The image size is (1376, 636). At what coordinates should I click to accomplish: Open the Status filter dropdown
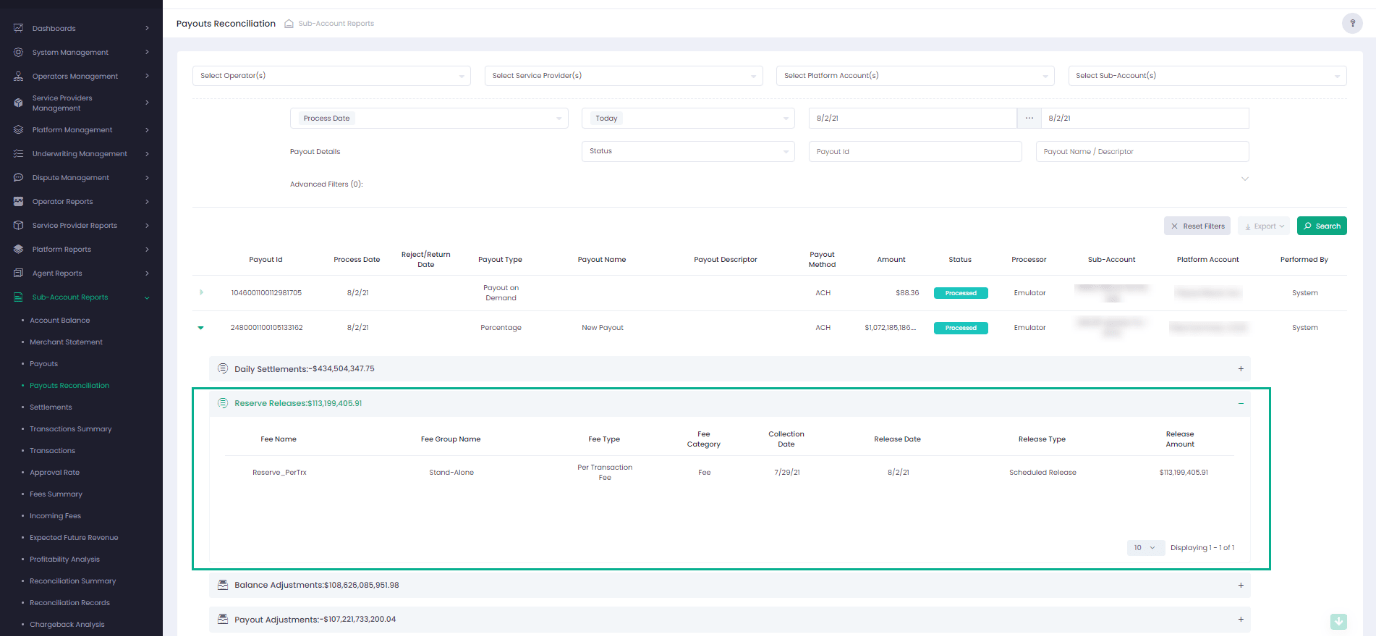coord(688,151)
